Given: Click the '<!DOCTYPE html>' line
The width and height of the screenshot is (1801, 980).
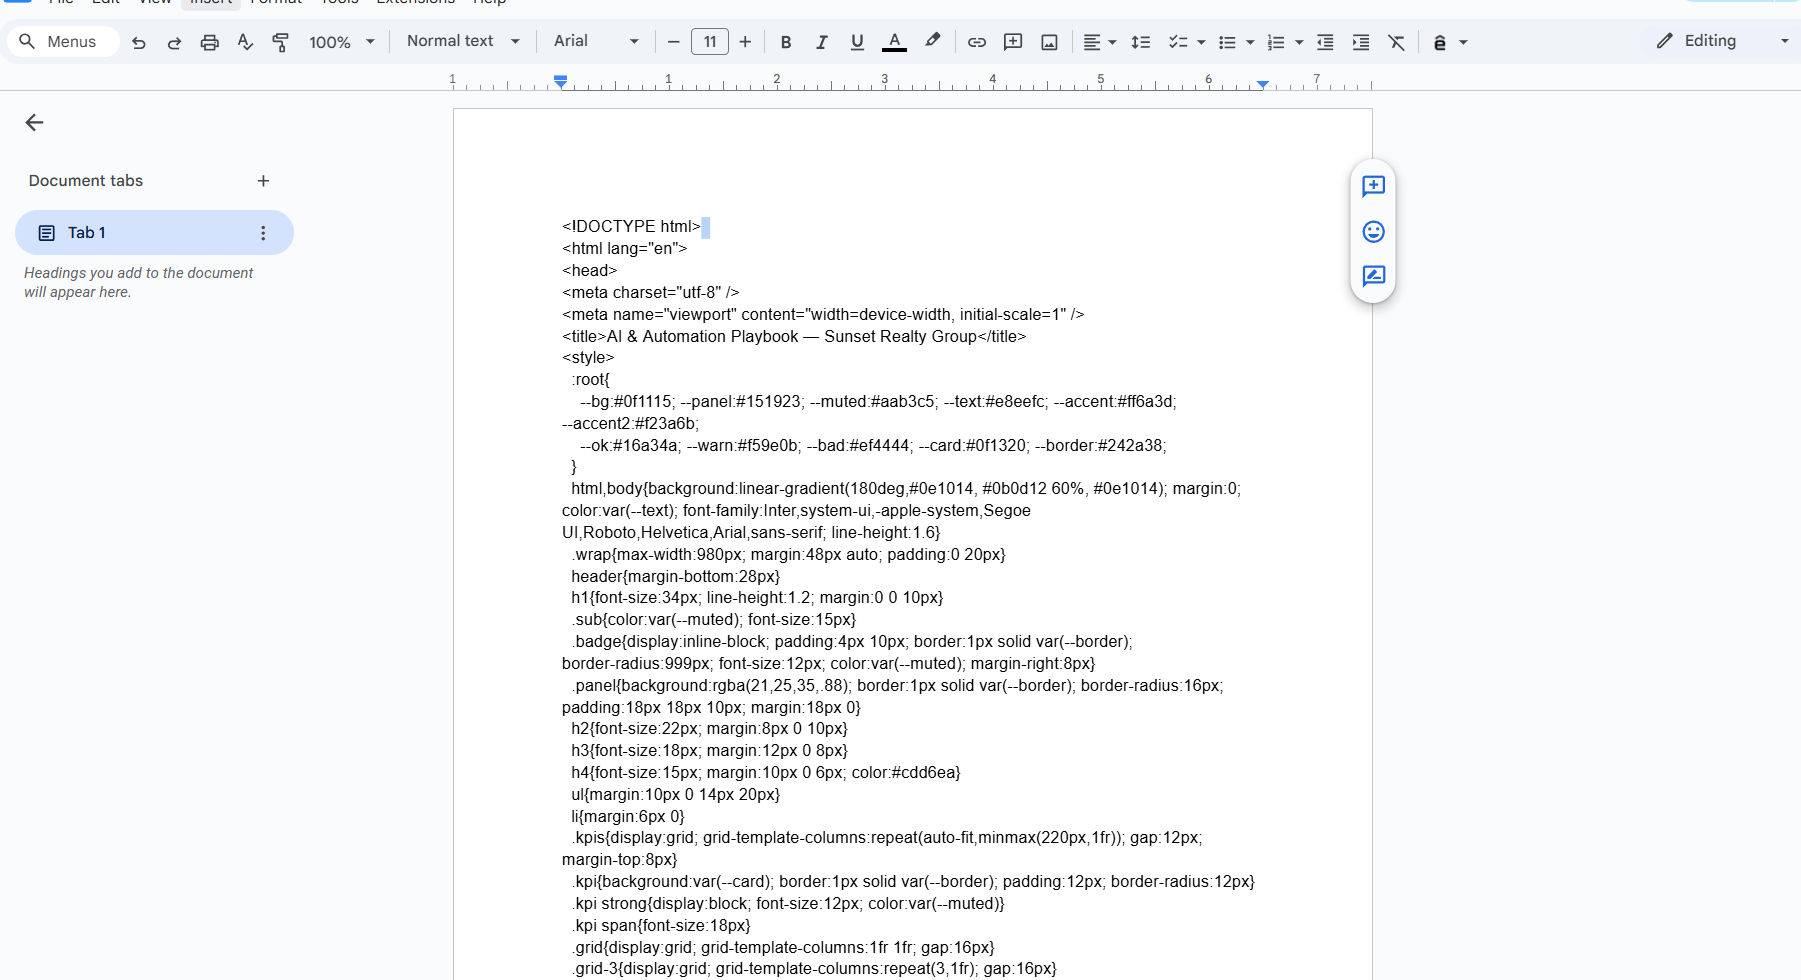Looking at the screenshot, I should click(x=631, y=227).
